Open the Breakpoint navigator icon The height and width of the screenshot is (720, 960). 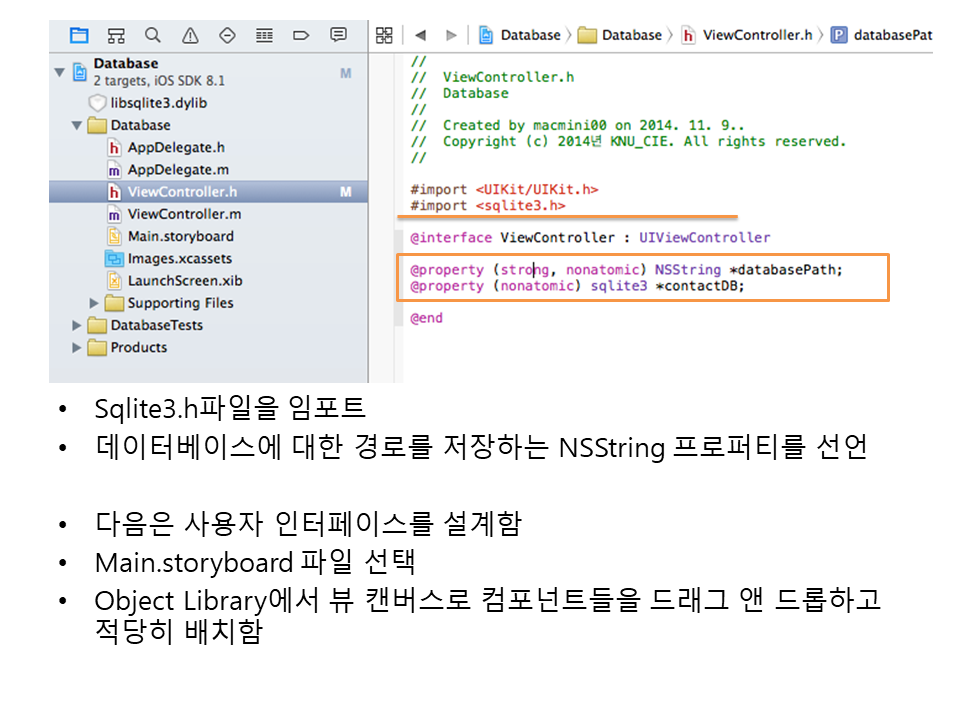301,35
